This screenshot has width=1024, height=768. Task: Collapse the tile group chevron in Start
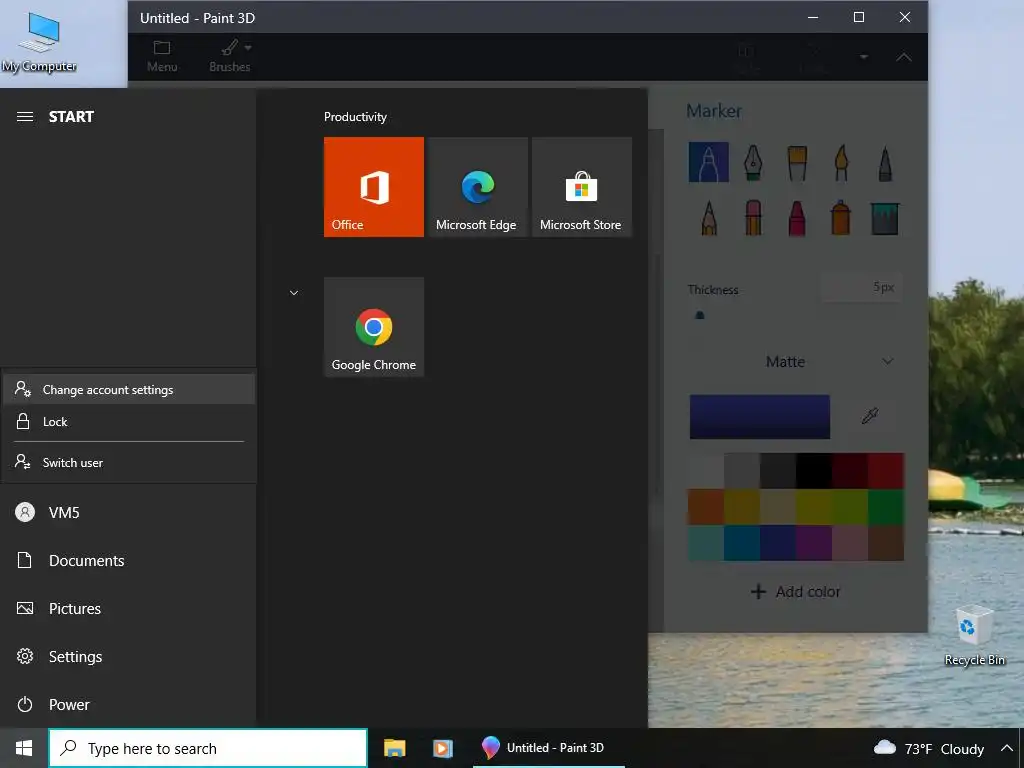[294, 293]
